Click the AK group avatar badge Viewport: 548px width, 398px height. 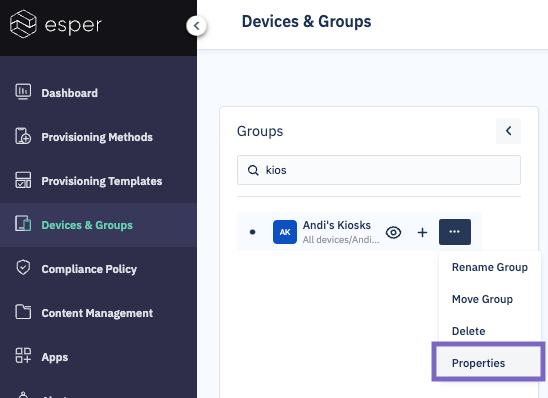(x=285, y=232)
